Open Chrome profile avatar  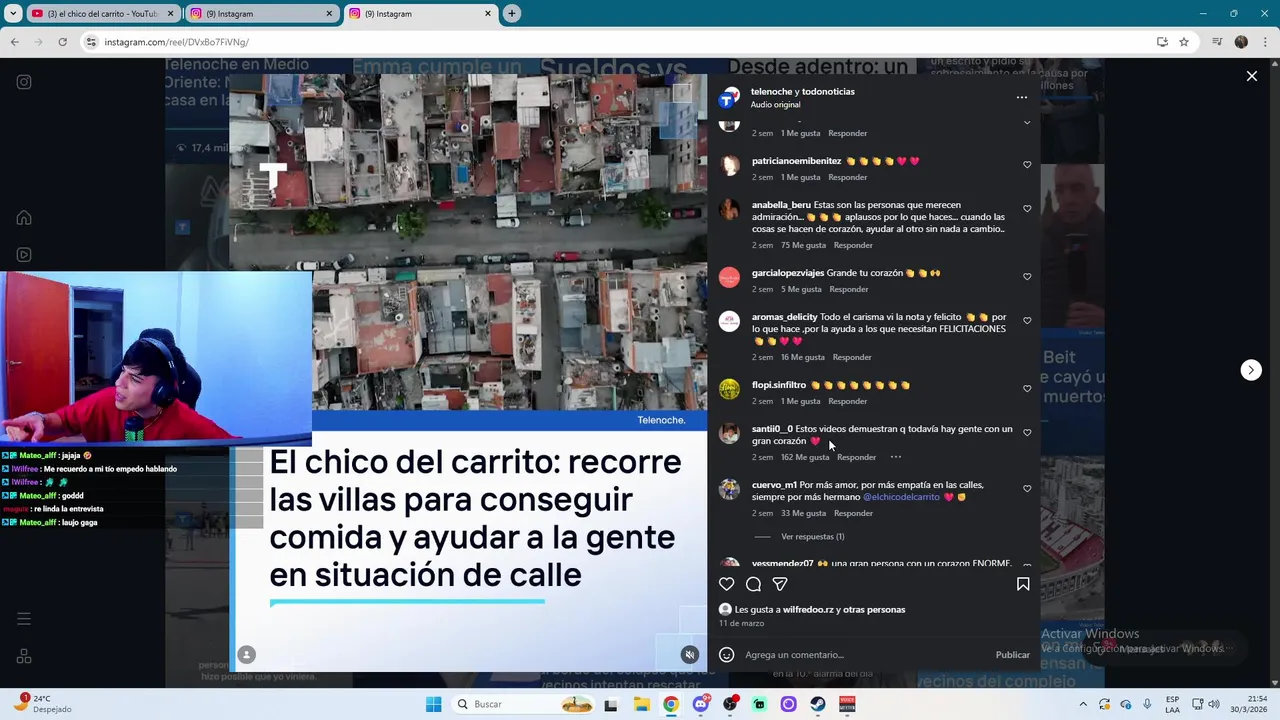pos(1241,42)
